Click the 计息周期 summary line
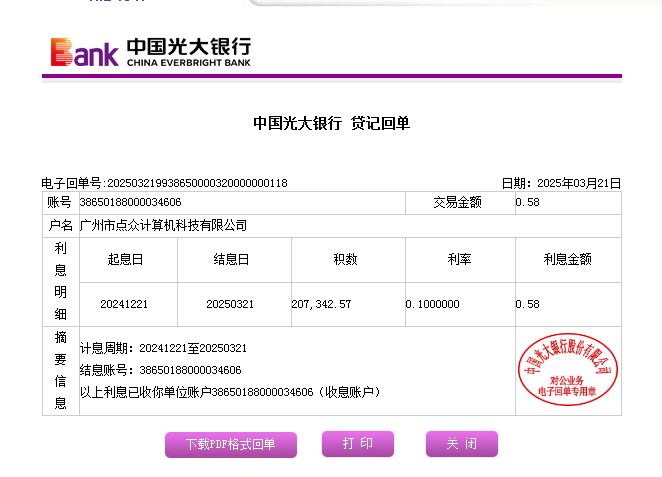662x477 pixels. click(163, 348)
